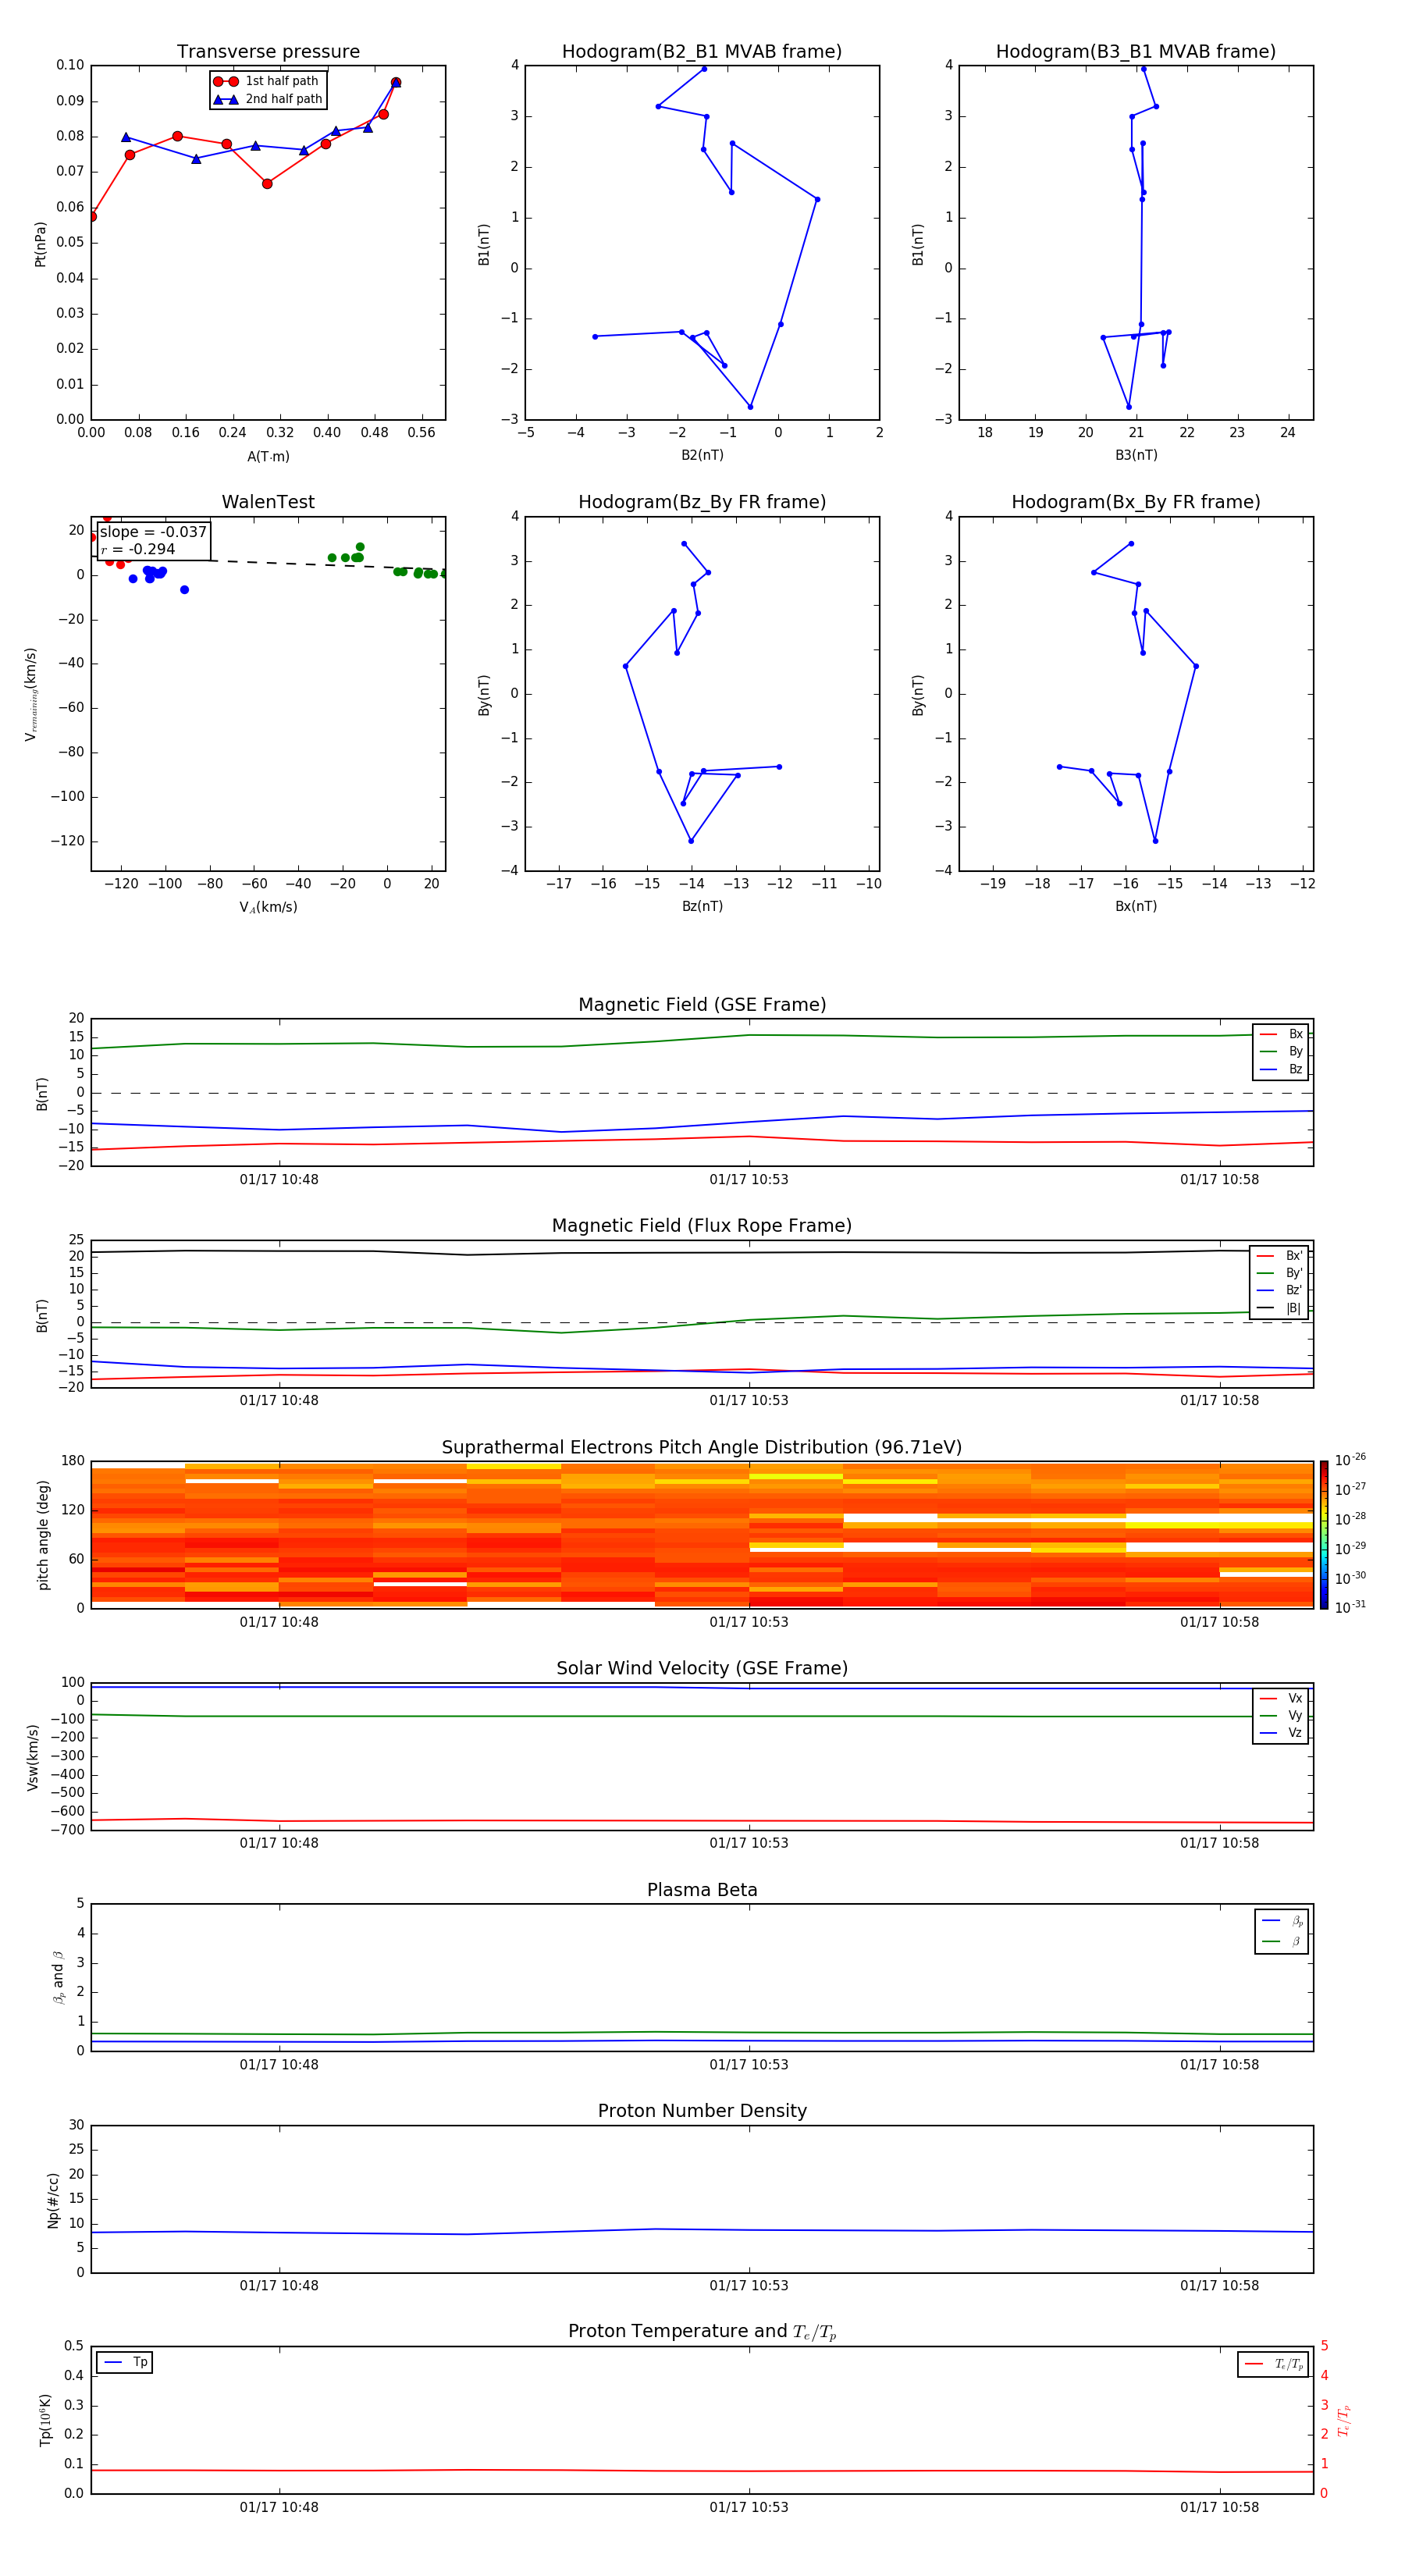
Task: Click '01/17 10:58' tick under Plasma Beta
Action: click(1219, 2065)
